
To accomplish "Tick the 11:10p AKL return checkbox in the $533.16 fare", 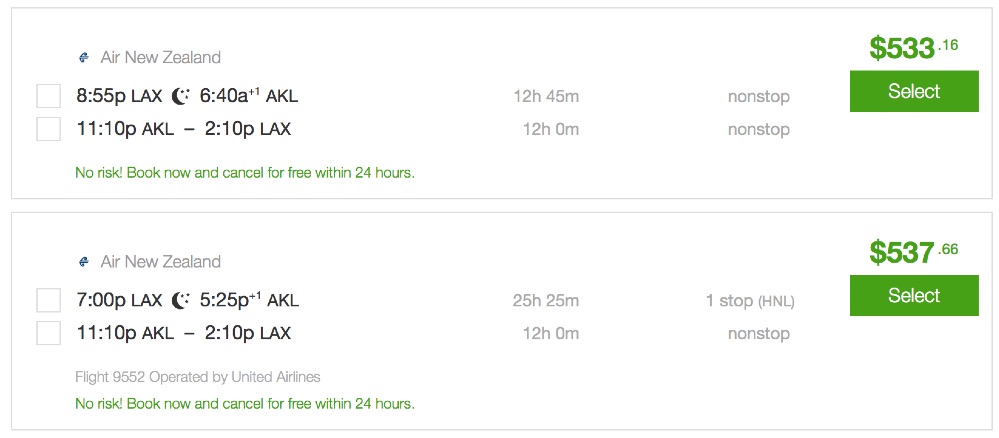I will tap(48, 129).
